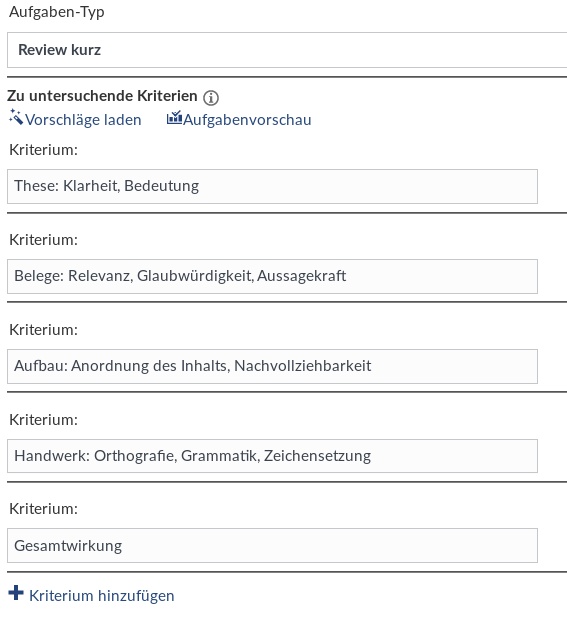Click Kriterium label above the These field
This screenshot has width=567, height=627.
(x=44, y=150)
